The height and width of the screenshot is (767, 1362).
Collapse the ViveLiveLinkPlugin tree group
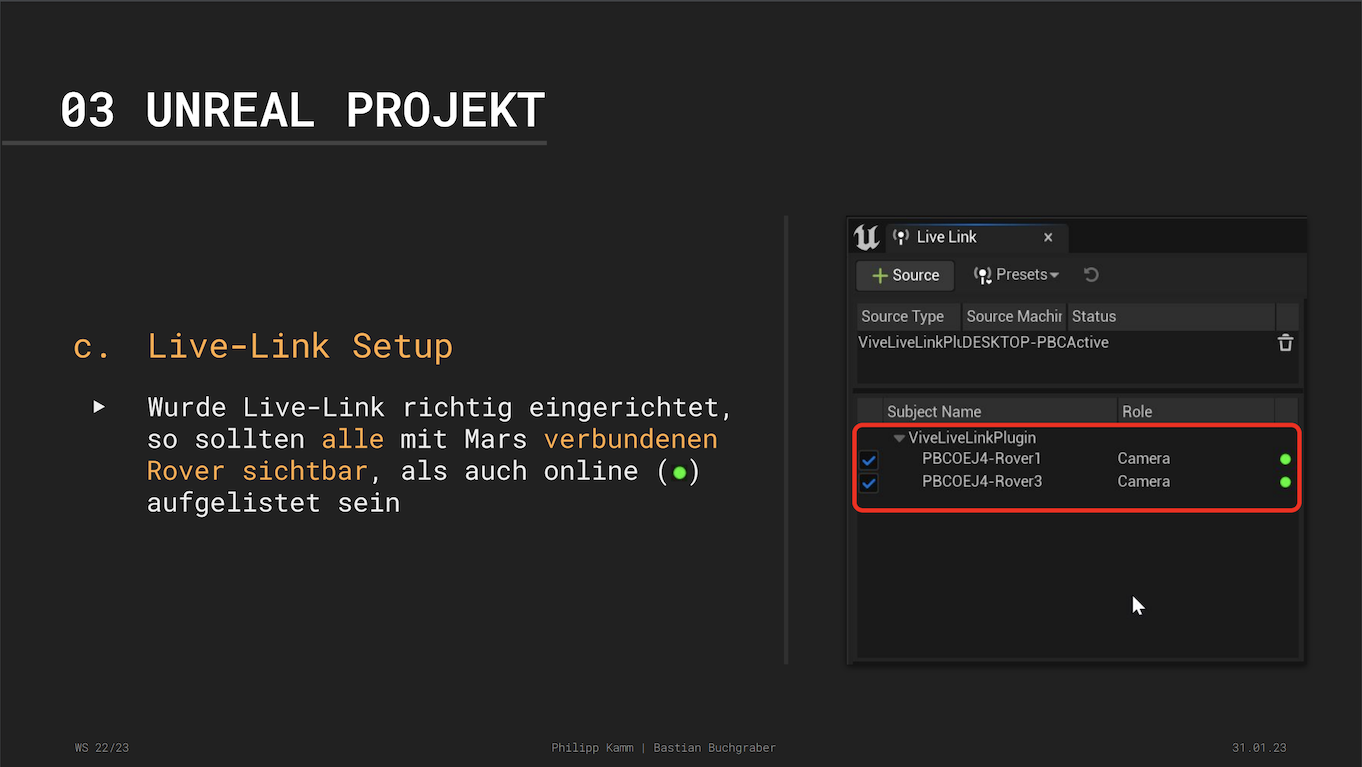pyautogui.click(x=899, y=438)
